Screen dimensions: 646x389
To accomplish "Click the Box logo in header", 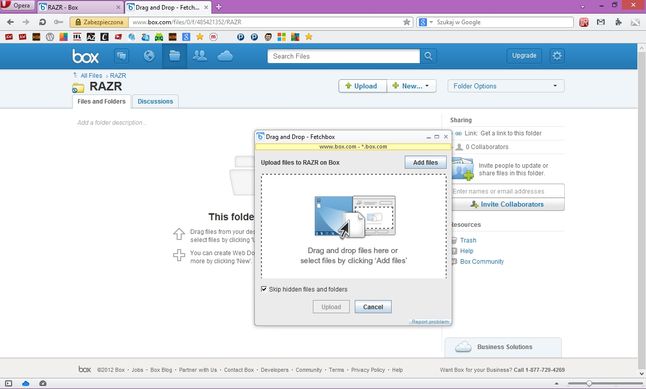I will [85, 56].
